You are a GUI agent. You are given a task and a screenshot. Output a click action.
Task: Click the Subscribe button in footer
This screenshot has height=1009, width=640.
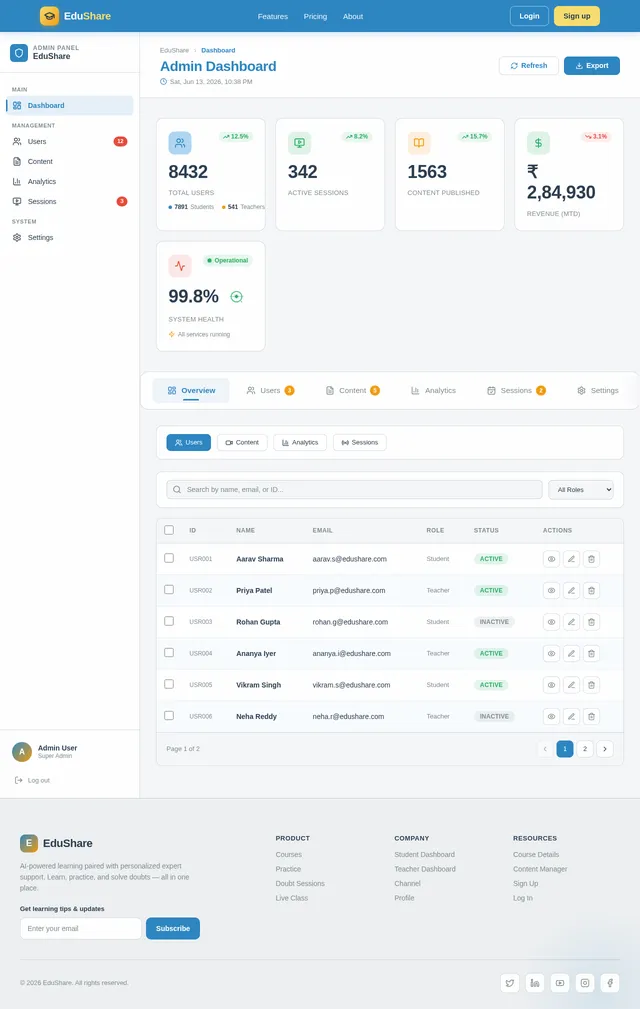(173, 929)
